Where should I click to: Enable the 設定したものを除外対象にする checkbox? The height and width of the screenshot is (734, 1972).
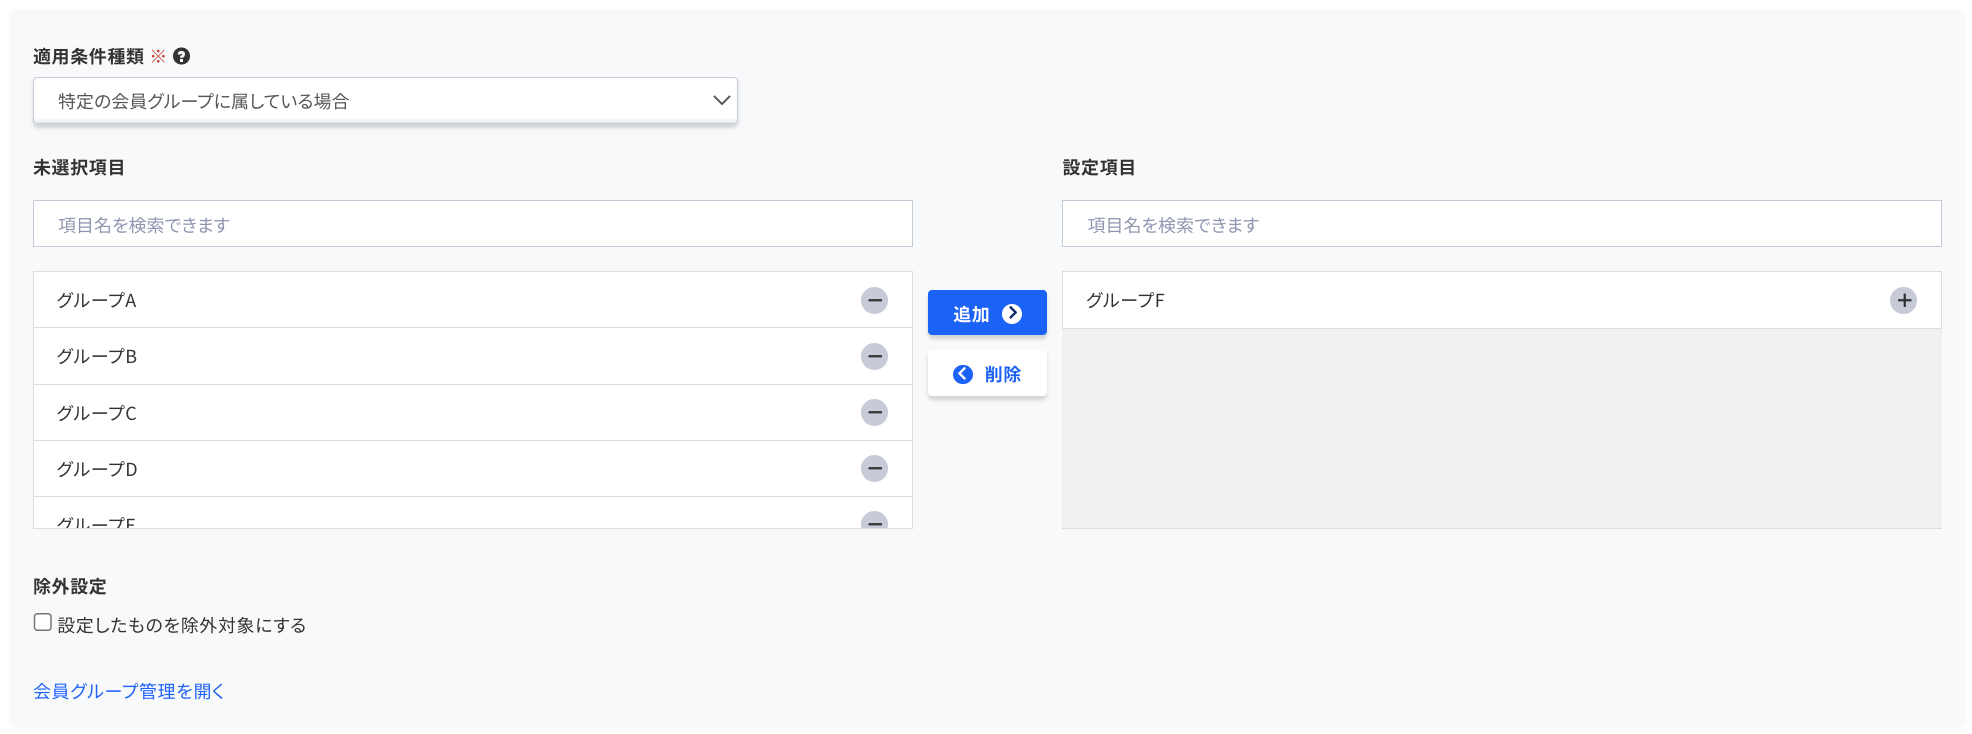pyautogui.click(x=43, y=623)
